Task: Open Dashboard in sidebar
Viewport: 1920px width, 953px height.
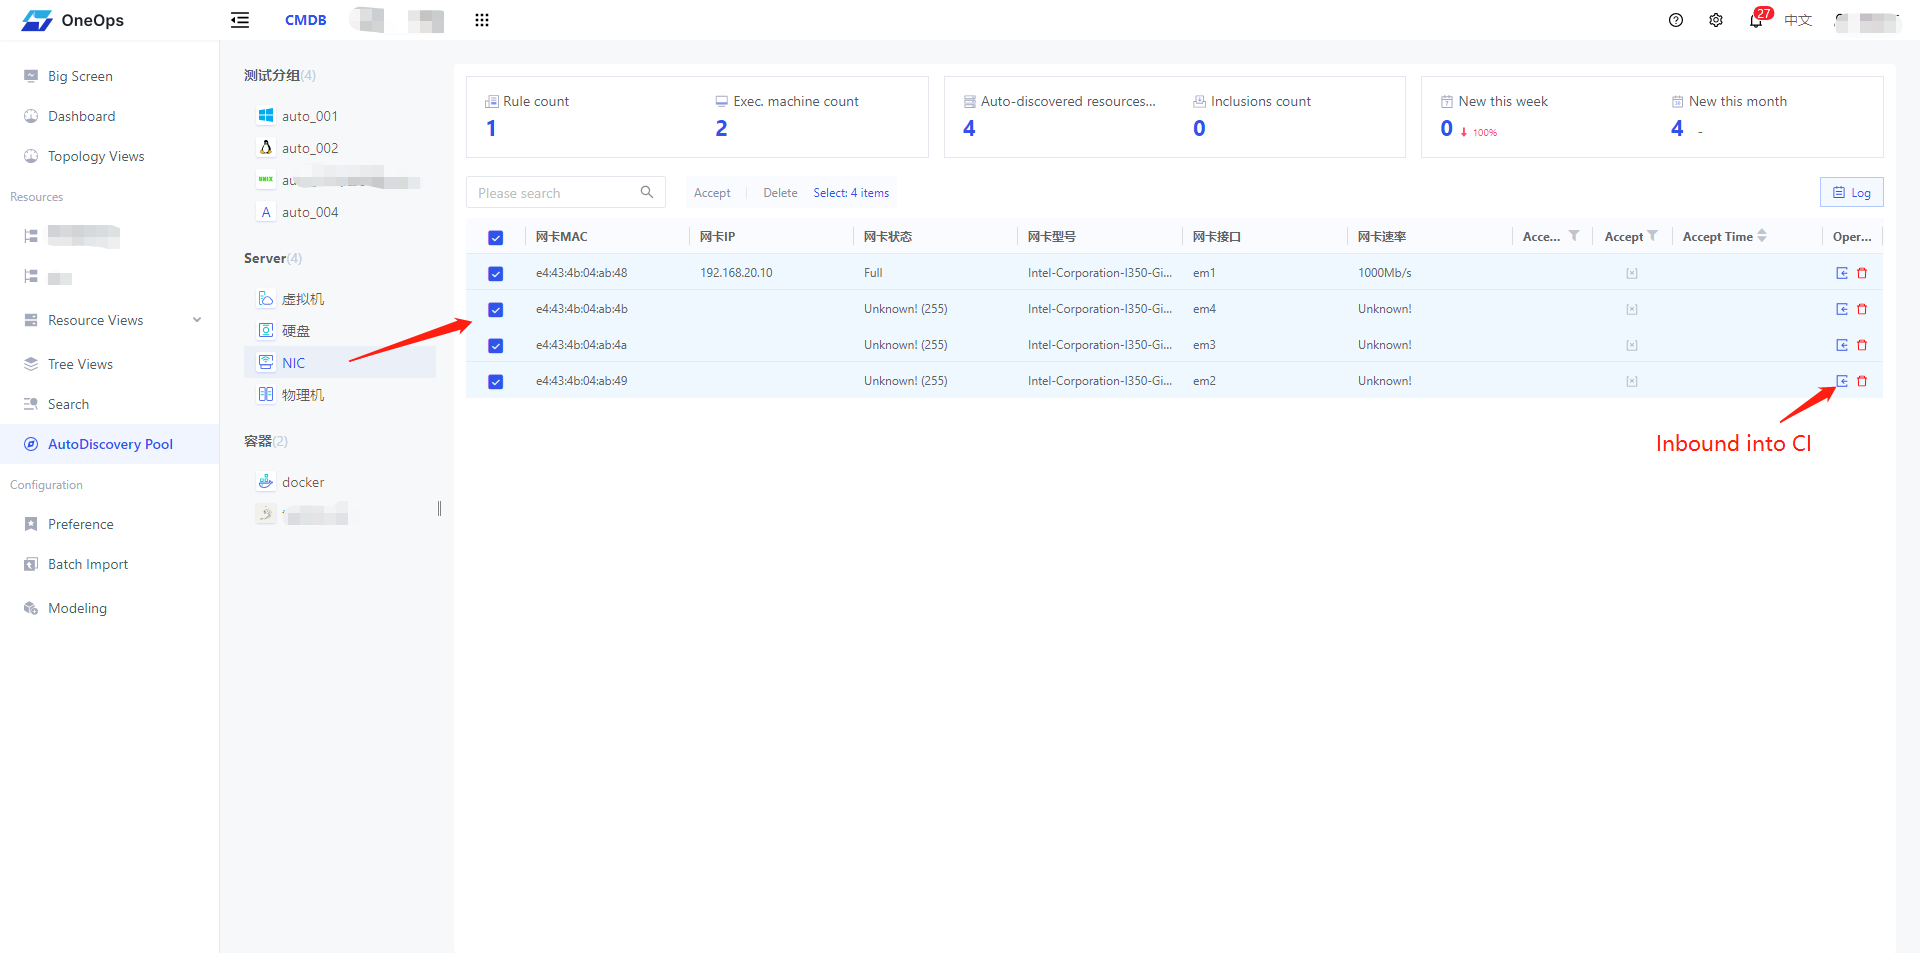Action: [x=81, y=116]
